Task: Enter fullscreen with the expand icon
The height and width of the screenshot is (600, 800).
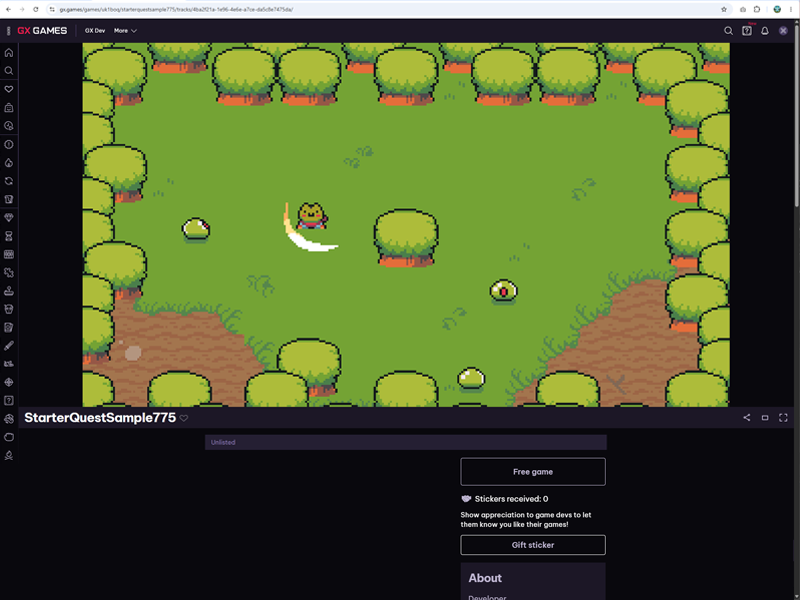Action: (x=783, y=417)
